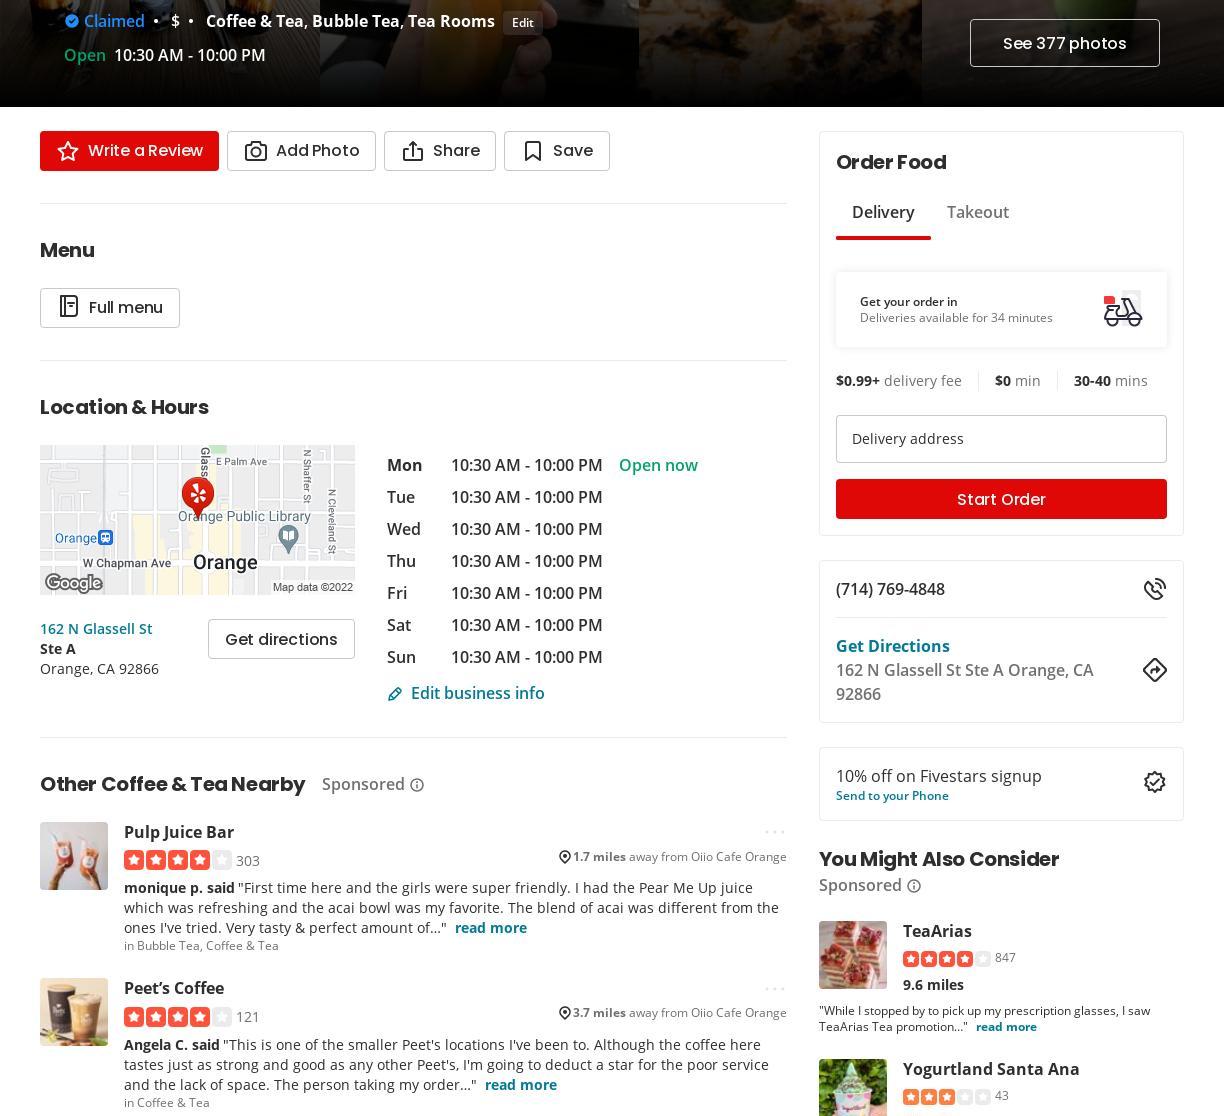Viewport: 1224px width, 1116px height.
Task: Open See 377 photos button
Action: tap(1064, 43)
